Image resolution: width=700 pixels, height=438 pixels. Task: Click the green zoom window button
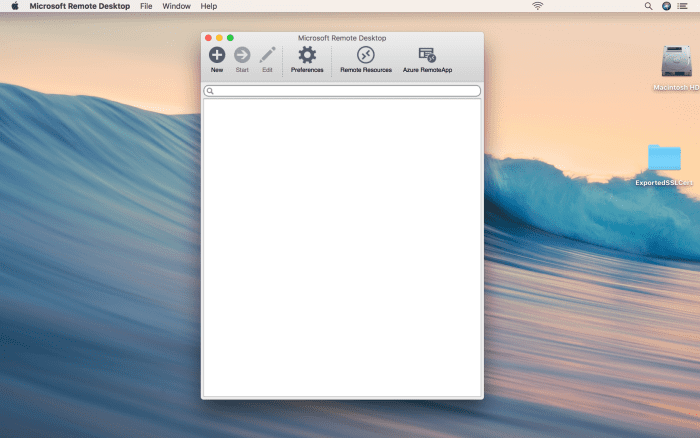click(230, 38)
